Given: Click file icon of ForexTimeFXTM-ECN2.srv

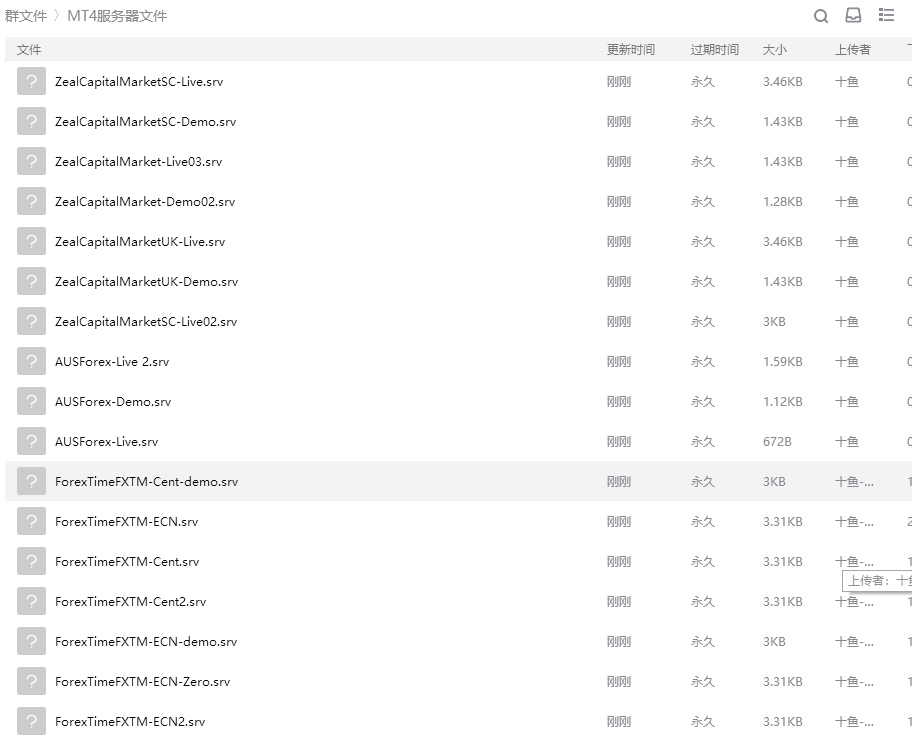Looking at the screenshot, I should pos(31,721).
